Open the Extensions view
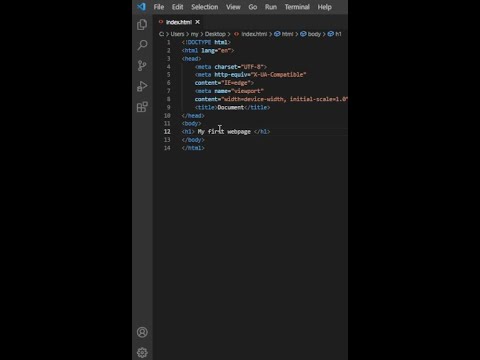The image size is (480, 360). pyautogui.click(x=142, y=107)
